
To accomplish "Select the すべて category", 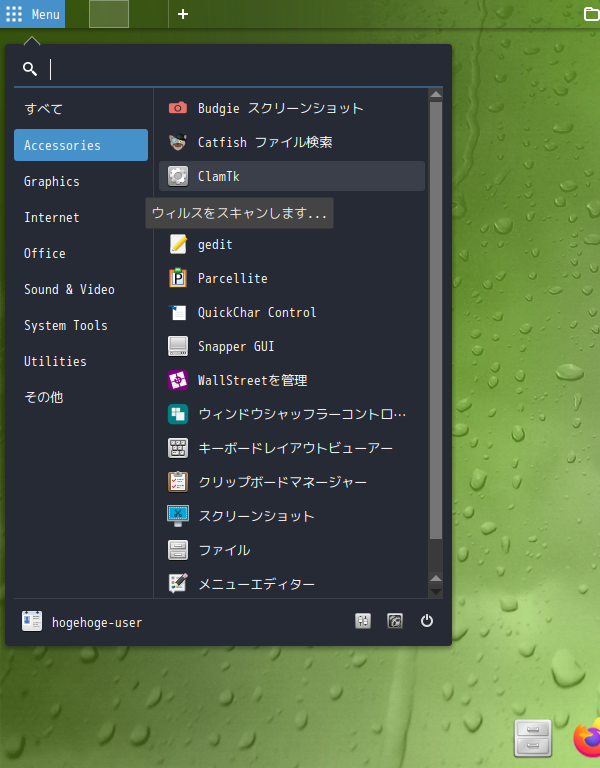I will (x=81, y=109).
